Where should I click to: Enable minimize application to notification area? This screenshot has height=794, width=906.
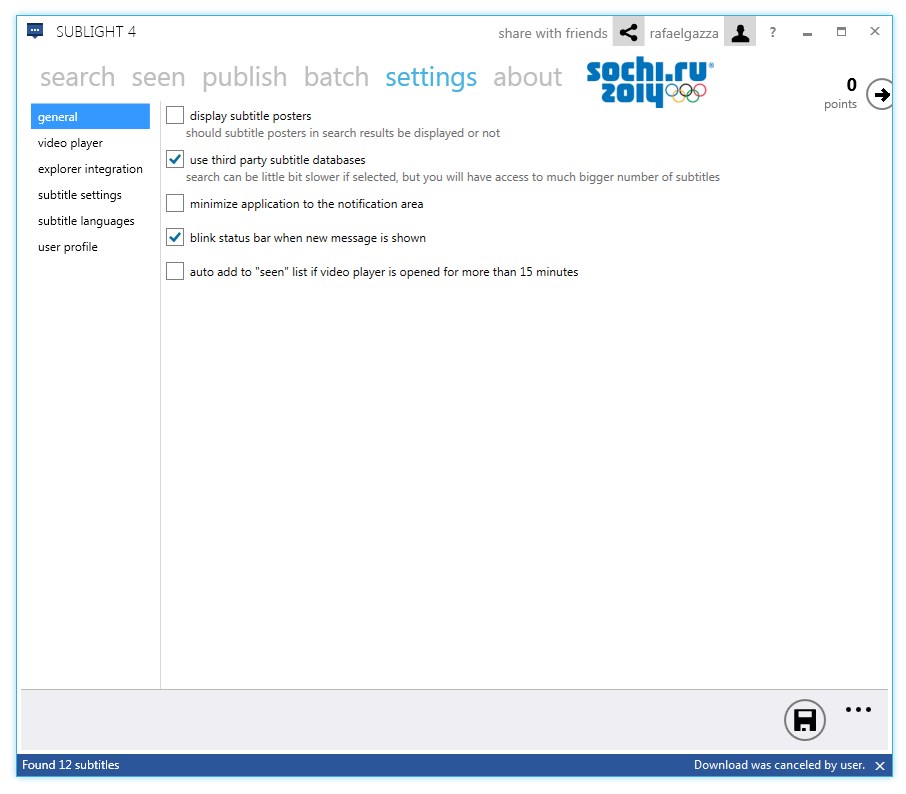pyautogui.click(x=175, y=203)
